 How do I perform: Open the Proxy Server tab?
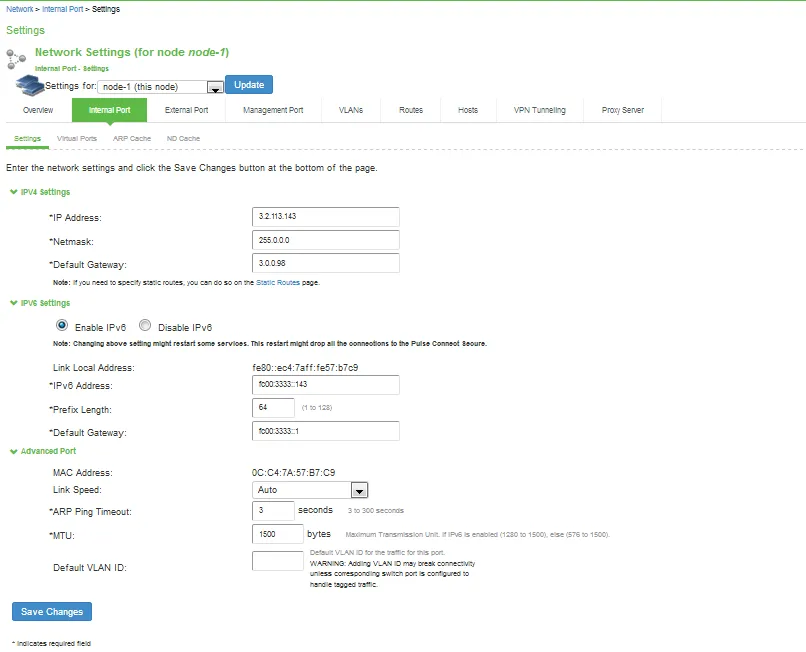tap(623, 110)
